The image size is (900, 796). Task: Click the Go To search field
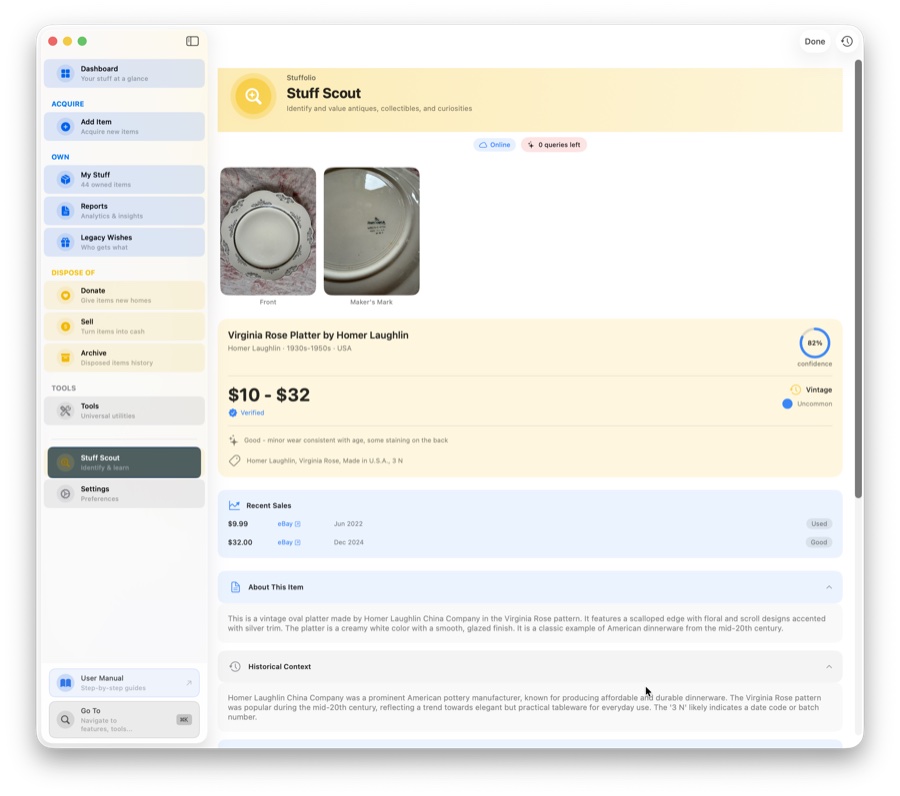[x=124, y=719]
